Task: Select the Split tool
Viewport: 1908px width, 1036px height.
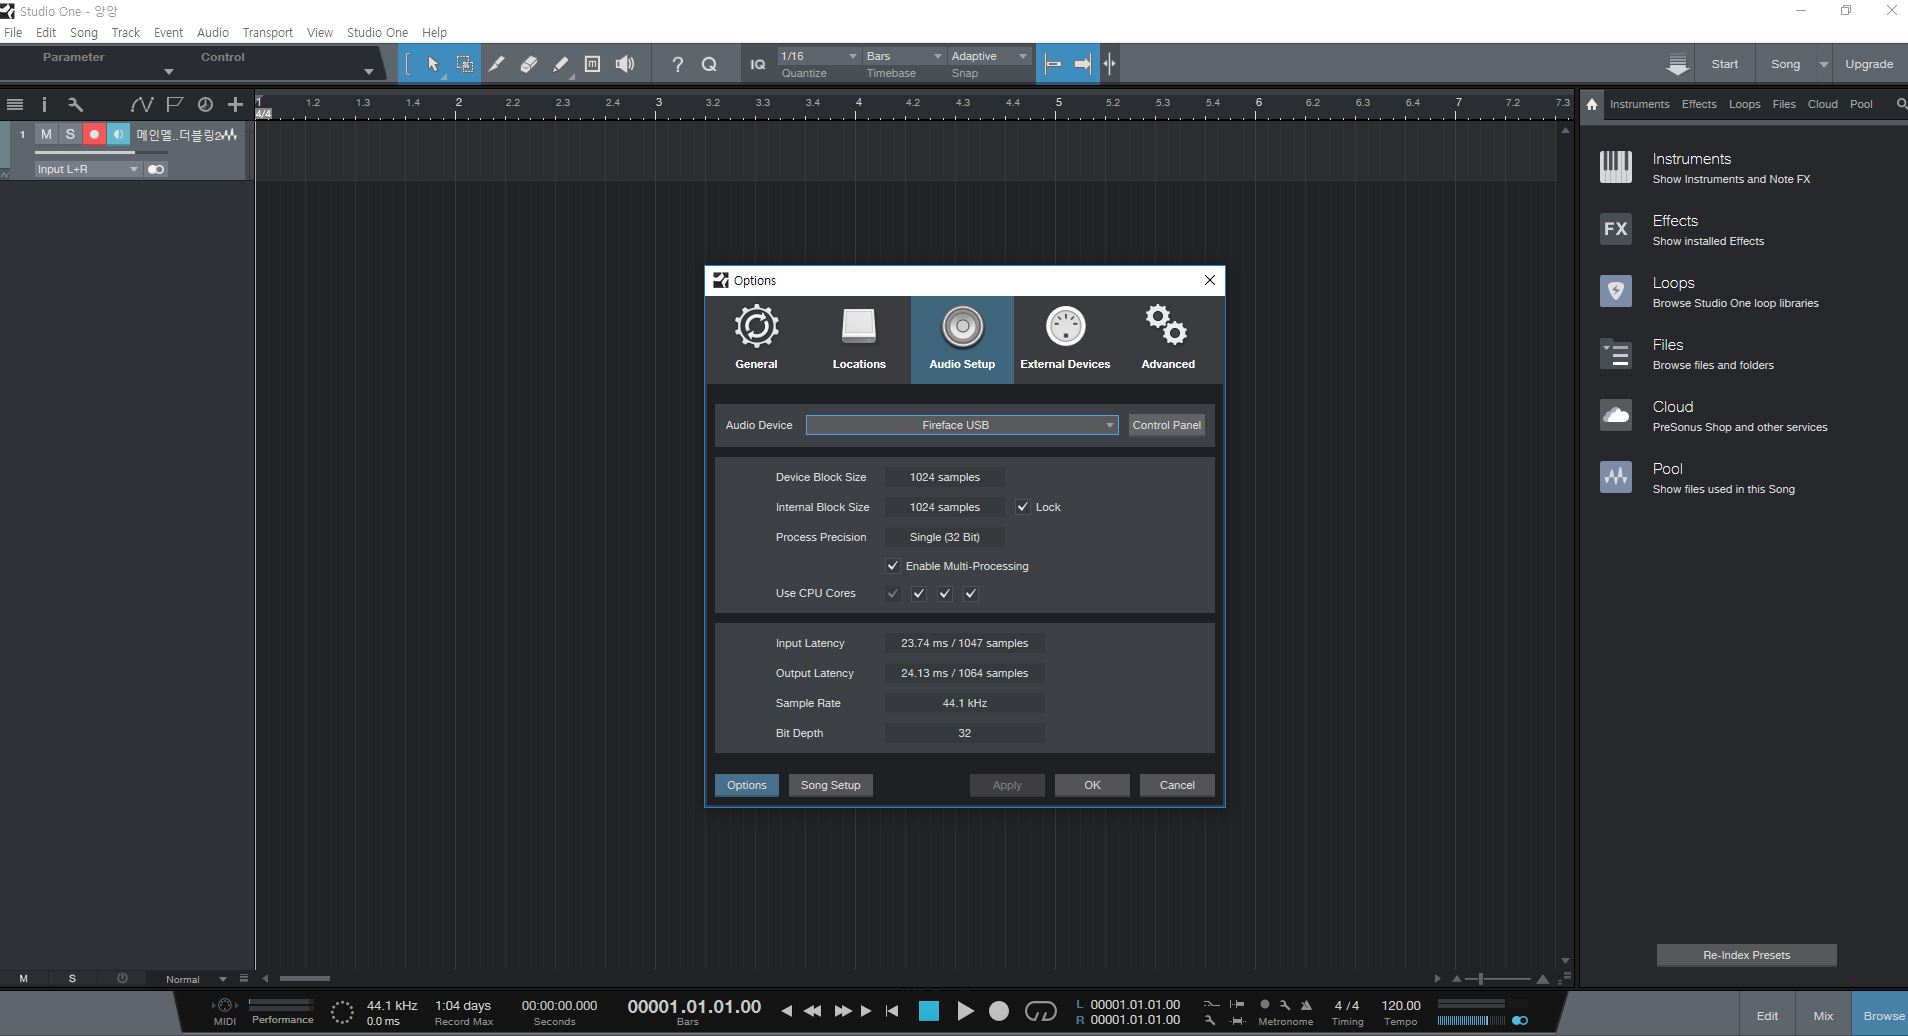Action: [x=497, y=64]
